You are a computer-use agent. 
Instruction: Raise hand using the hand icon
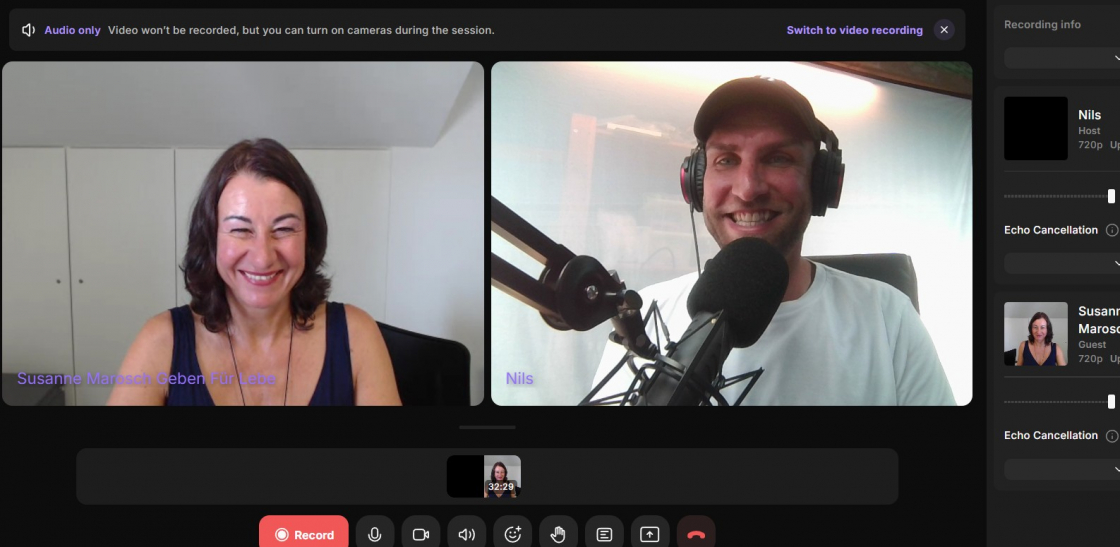[558, 534]
